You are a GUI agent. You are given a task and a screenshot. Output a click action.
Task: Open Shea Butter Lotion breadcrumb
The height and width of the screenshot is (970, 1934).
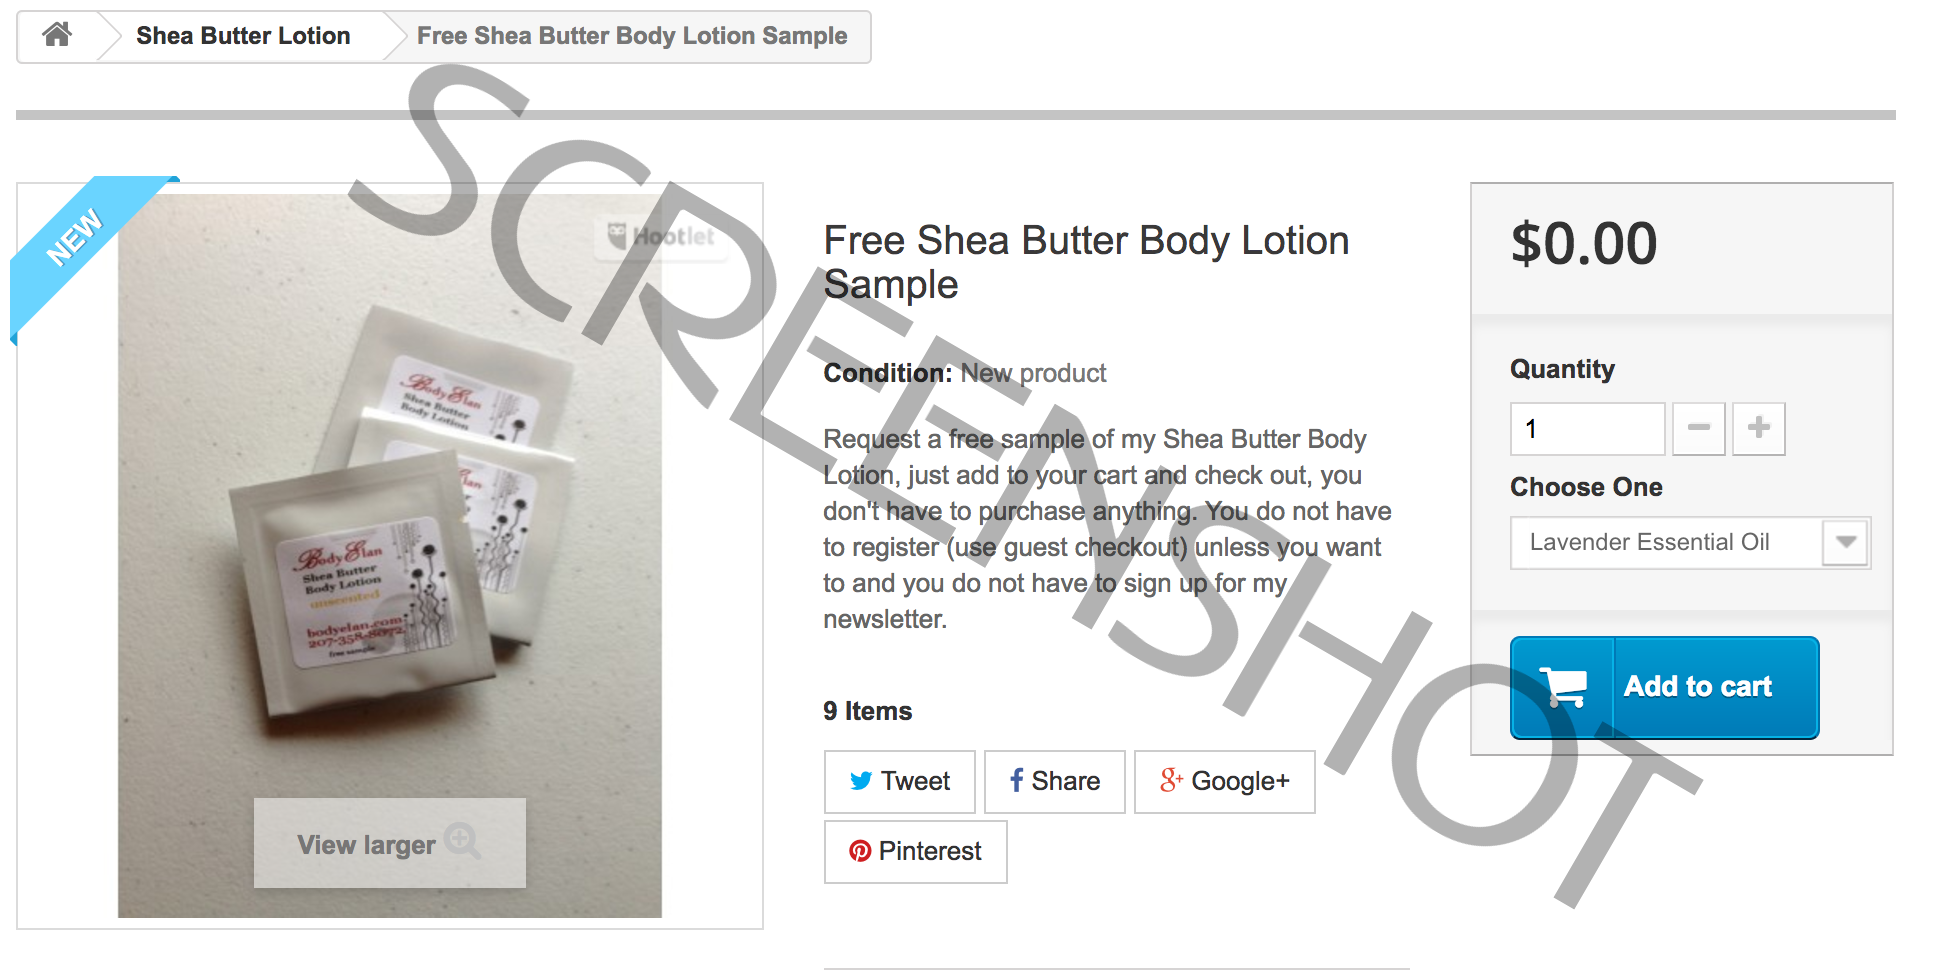coord(243,36)
